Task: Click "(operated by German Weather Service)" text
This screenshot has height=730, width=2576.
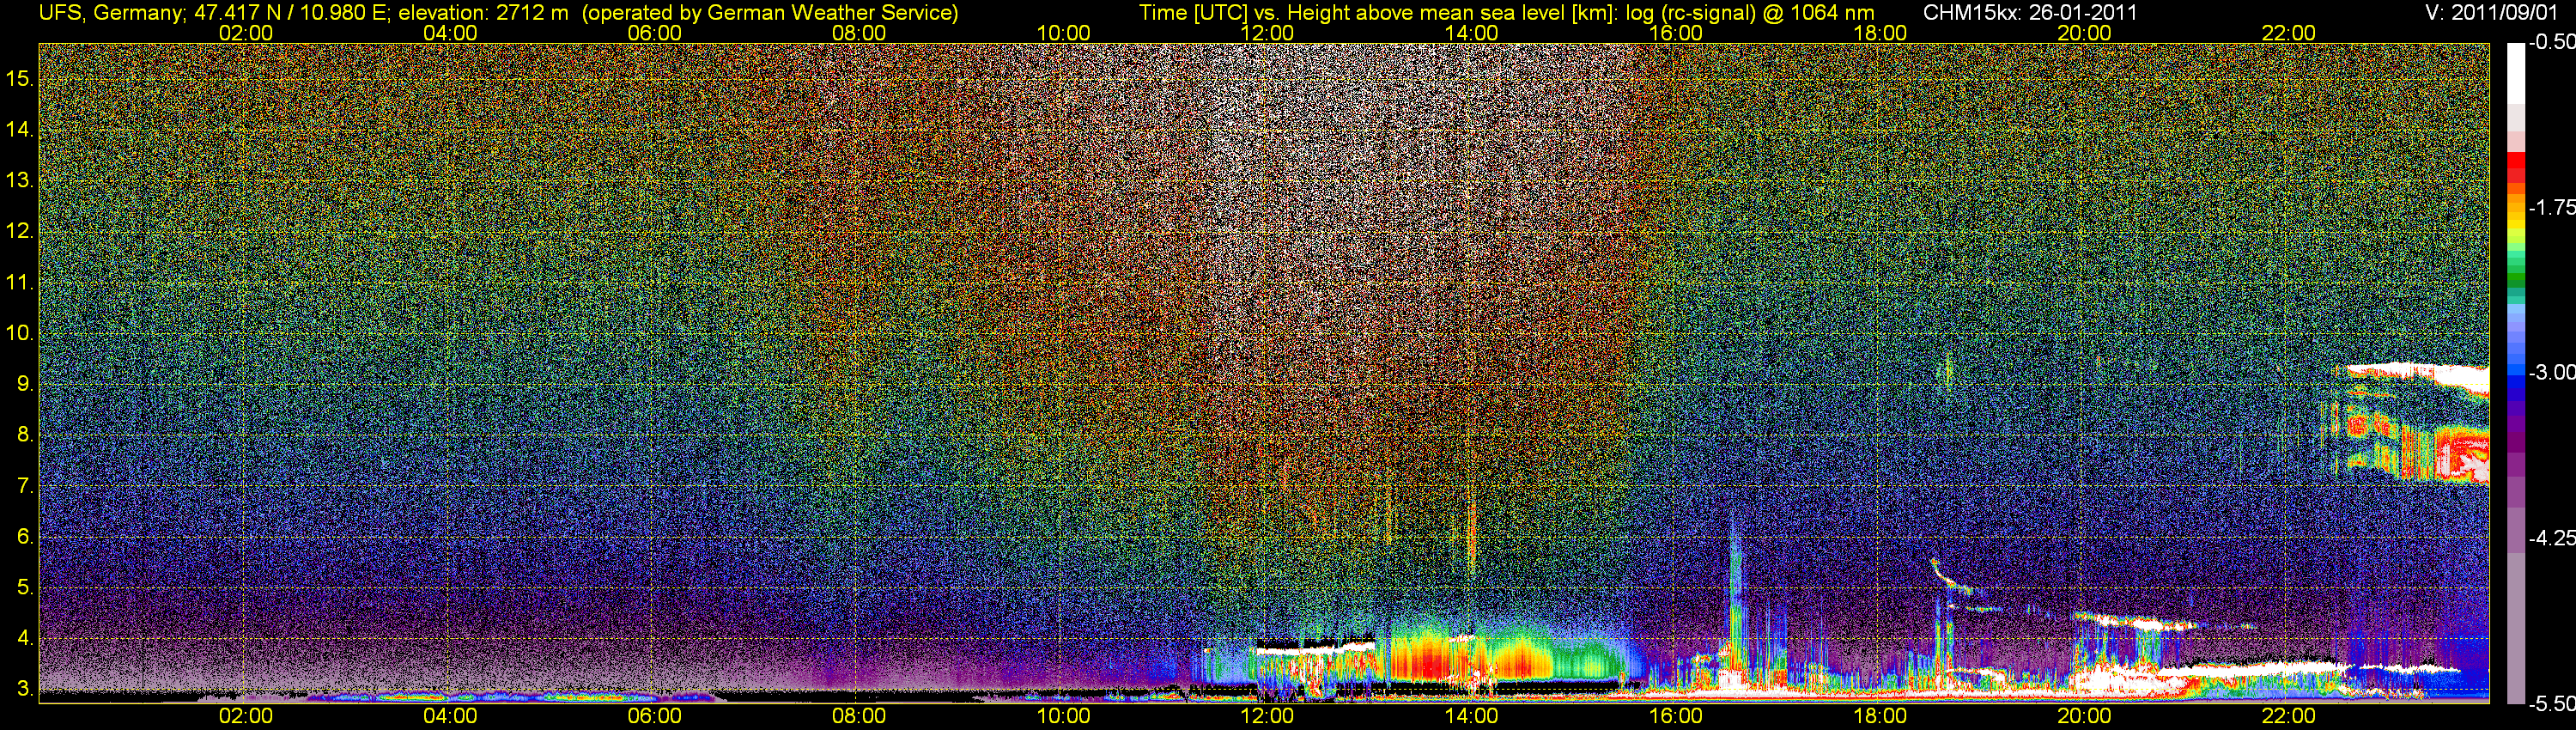Action: click(x=770, y=13)
